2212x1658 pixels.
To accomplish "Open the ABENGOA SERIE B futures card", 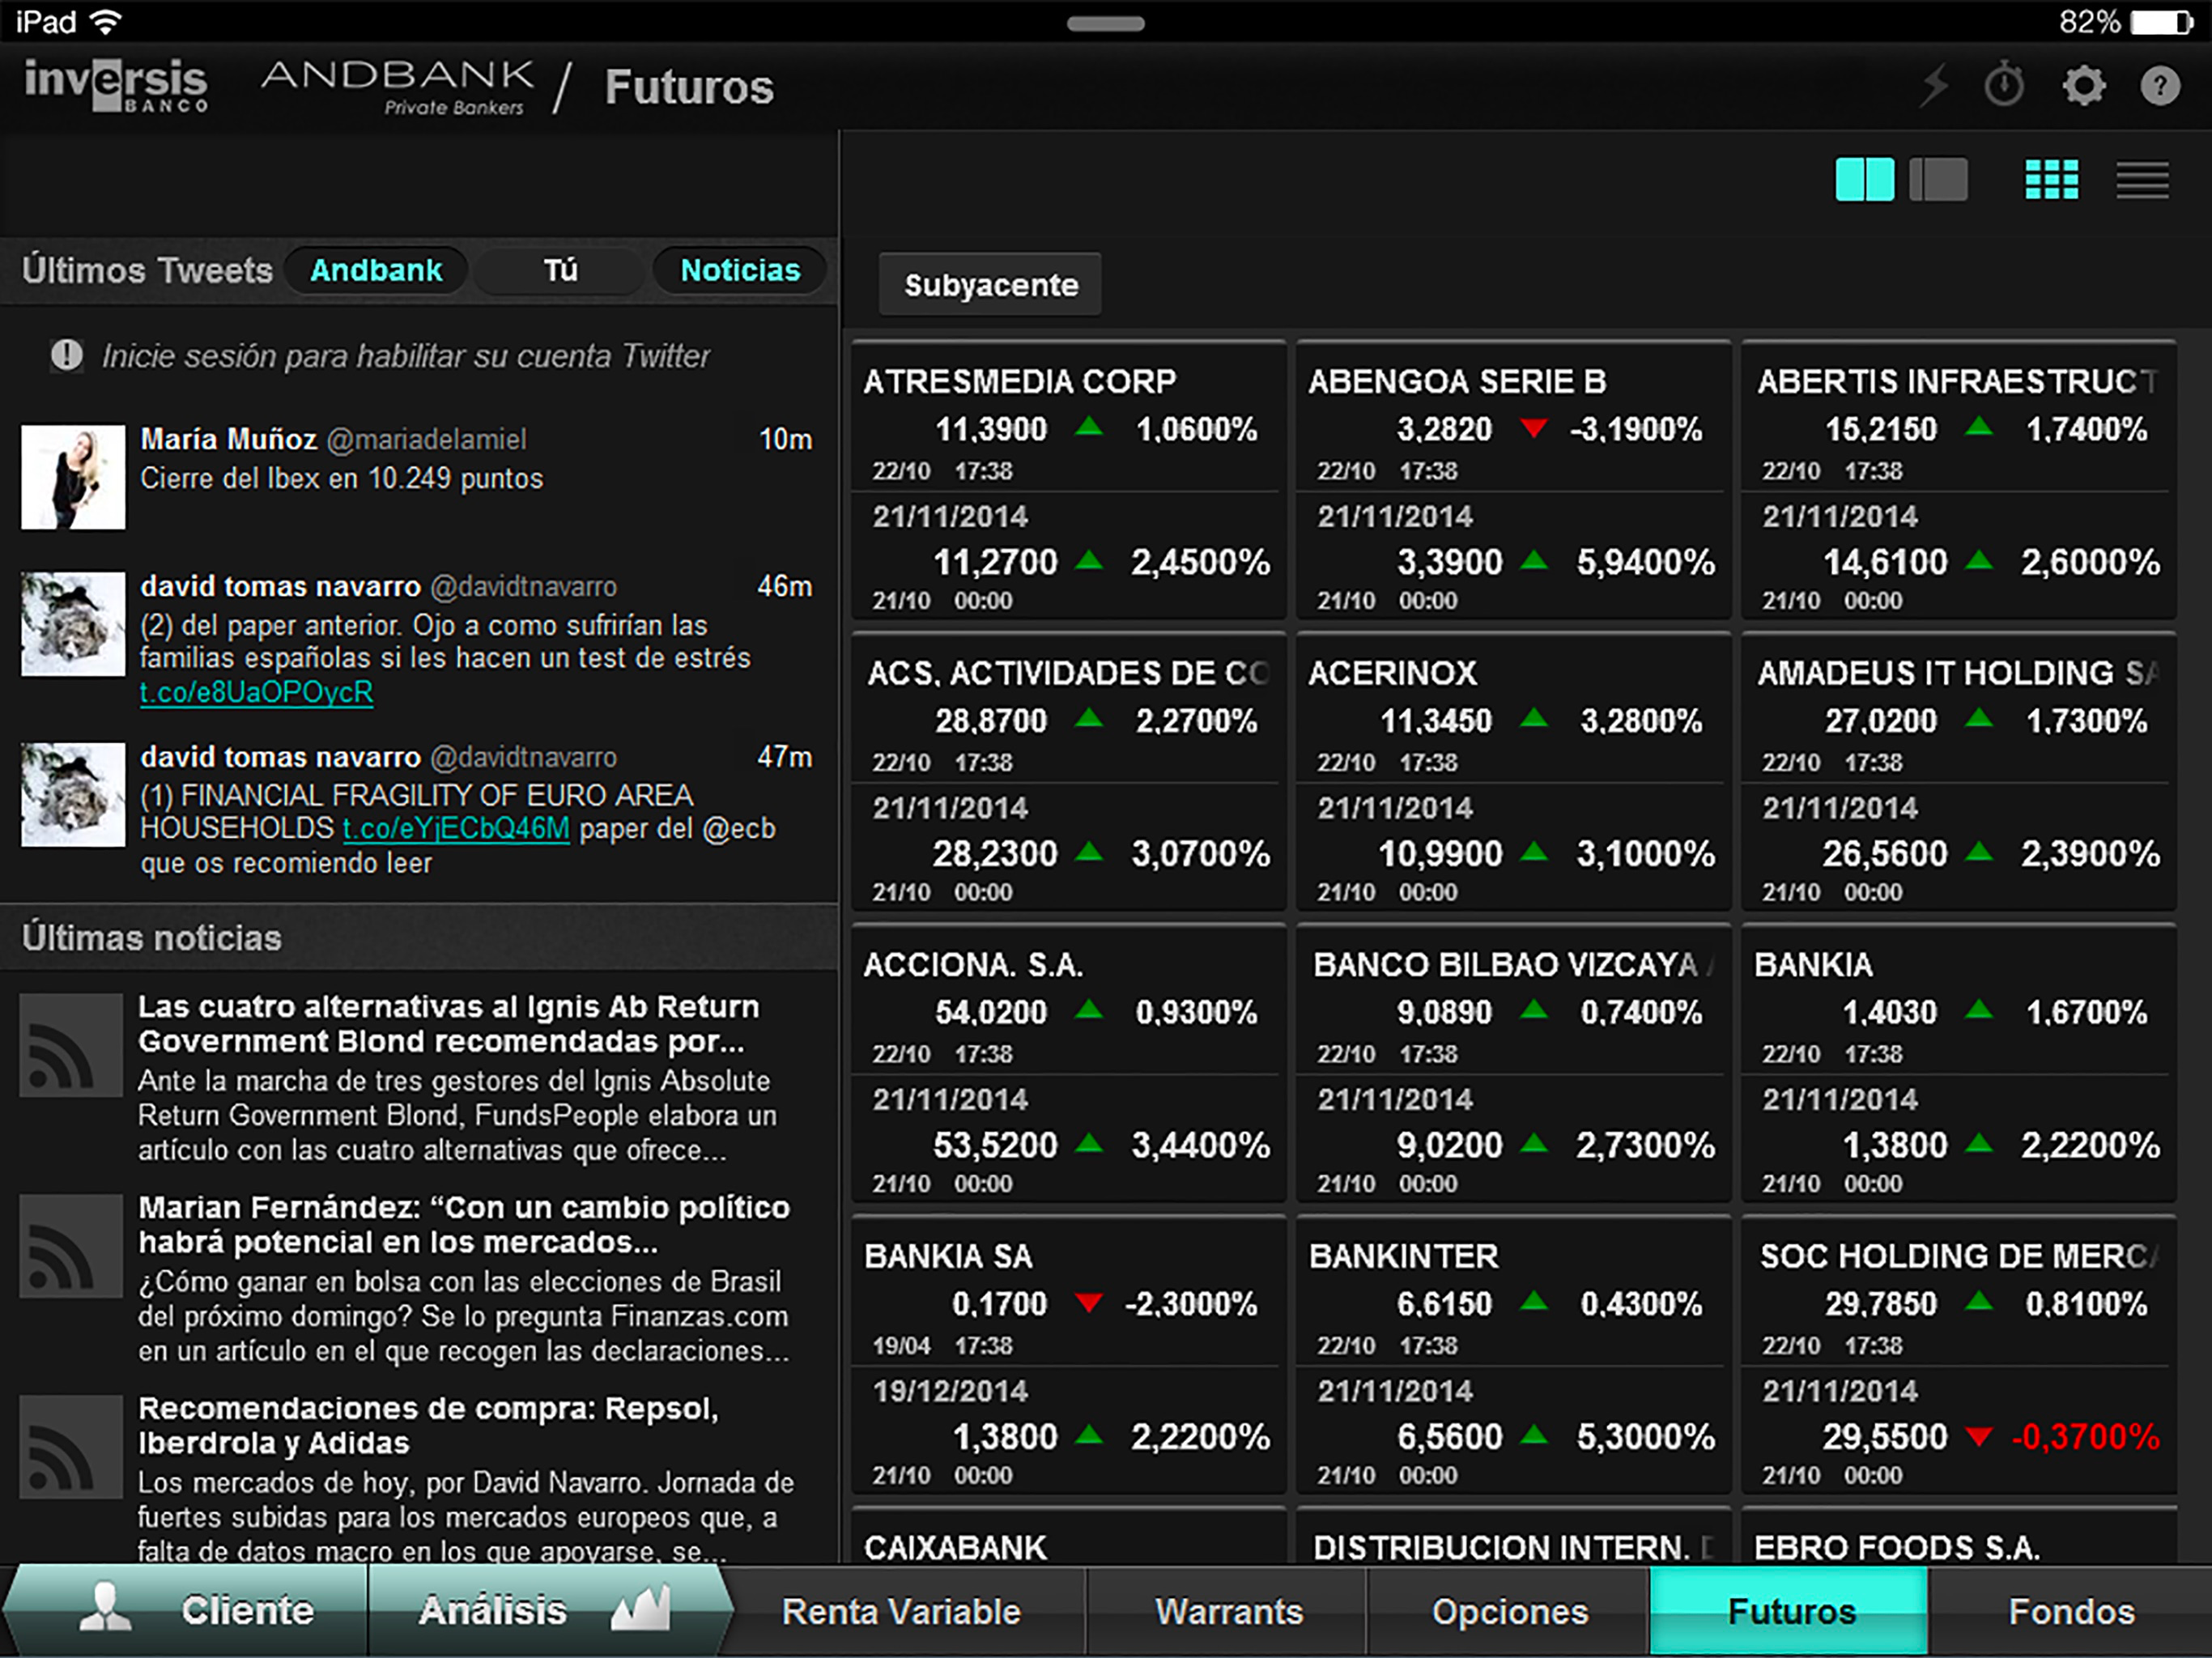I will (1513, 481).
